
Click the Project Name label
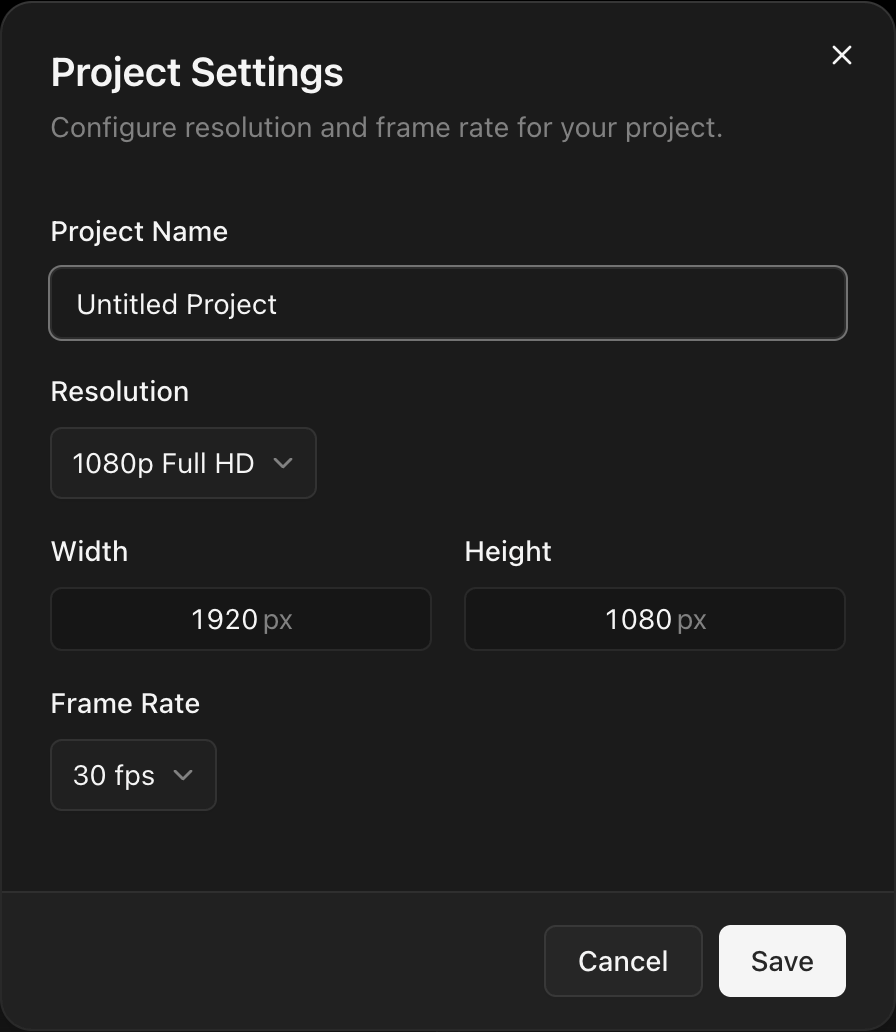139,231
